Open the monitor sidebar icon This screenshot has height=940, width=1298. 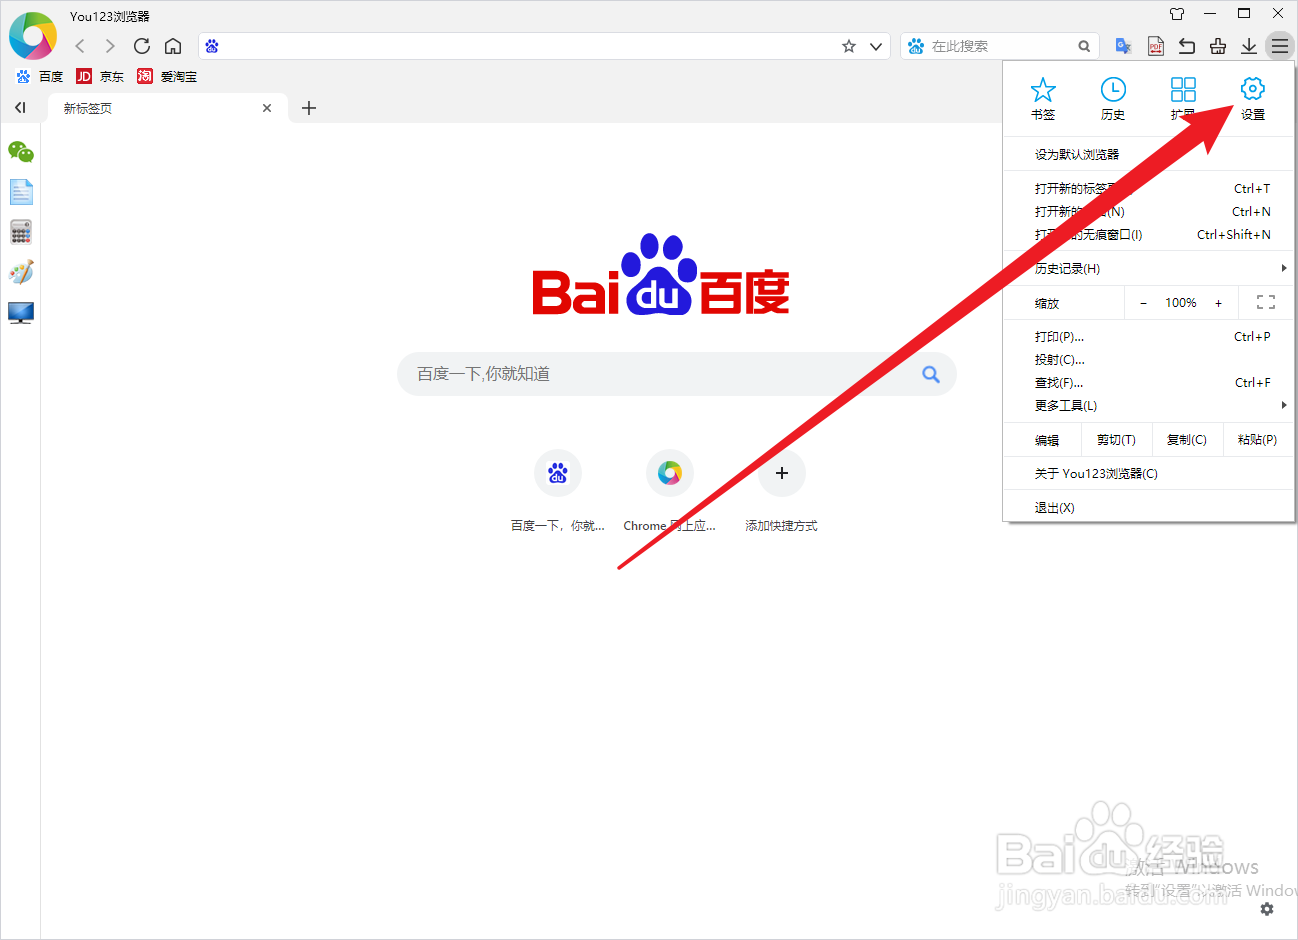[x=21, y=313]
